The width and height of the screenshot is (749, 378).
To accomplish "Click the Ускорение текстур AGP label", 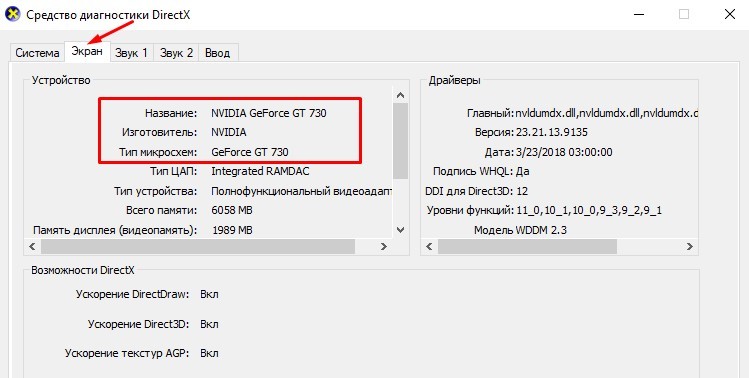I will pyautogui.click(x=127, y=354).
